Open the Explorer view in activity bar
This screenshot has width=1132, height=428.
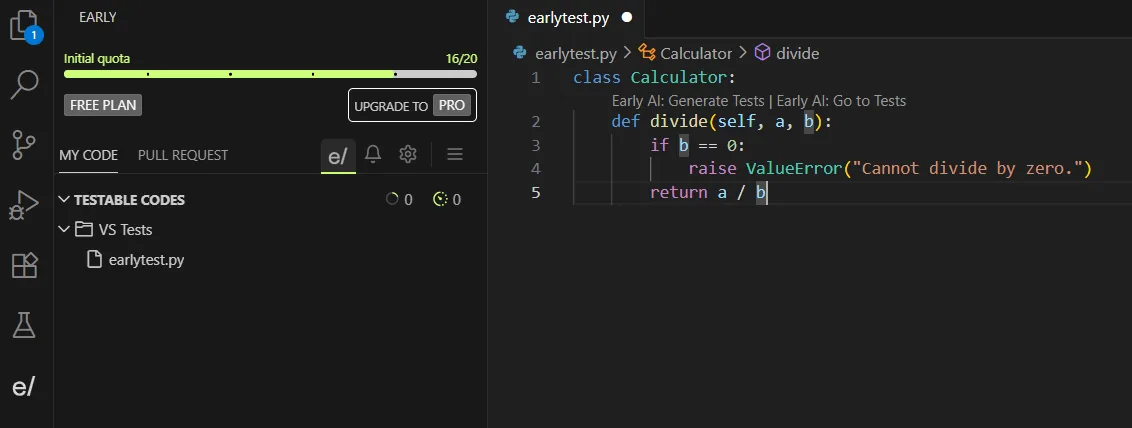coord(25,26)
